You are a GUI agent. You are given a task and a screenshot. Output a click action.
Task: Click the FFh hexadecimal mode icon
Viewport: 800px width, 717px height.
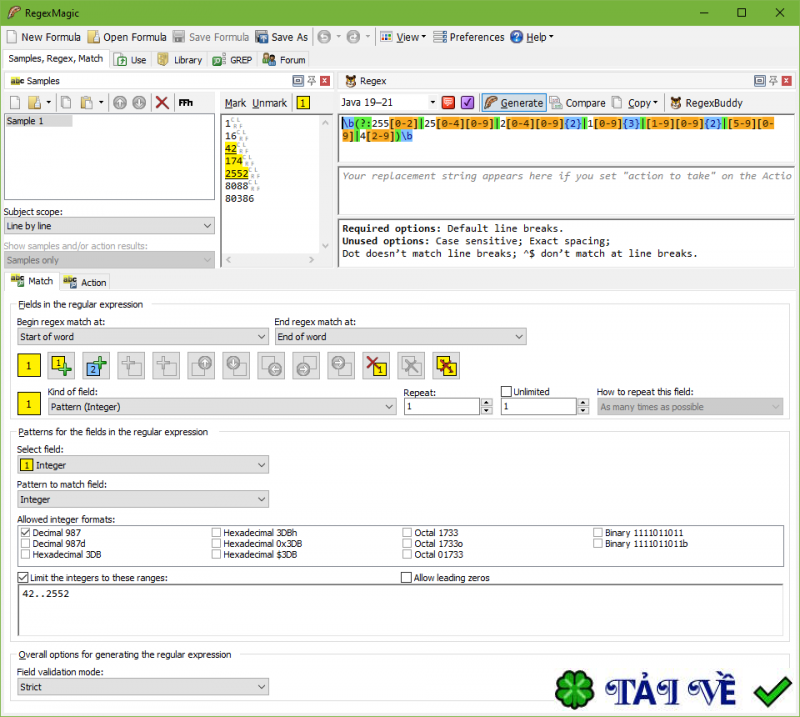[x=186, y=103]
